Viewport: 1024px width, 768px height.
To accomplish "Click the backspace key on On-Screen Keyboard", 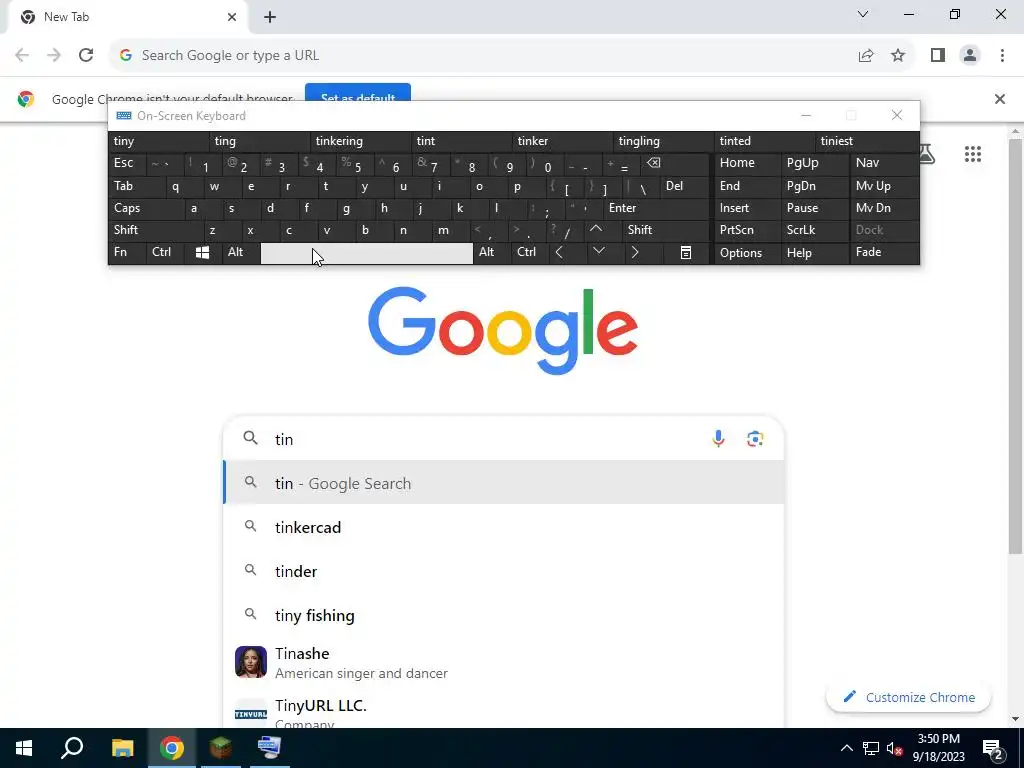I will click(653, 163).
